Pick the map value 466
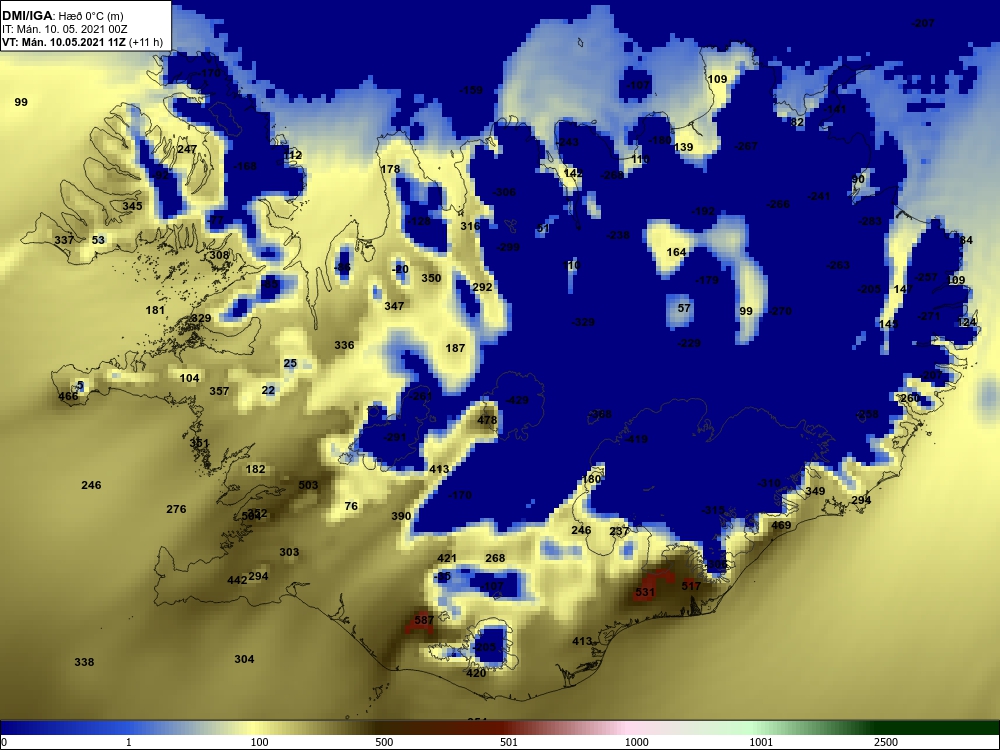1000x750 pixels. 68,396
